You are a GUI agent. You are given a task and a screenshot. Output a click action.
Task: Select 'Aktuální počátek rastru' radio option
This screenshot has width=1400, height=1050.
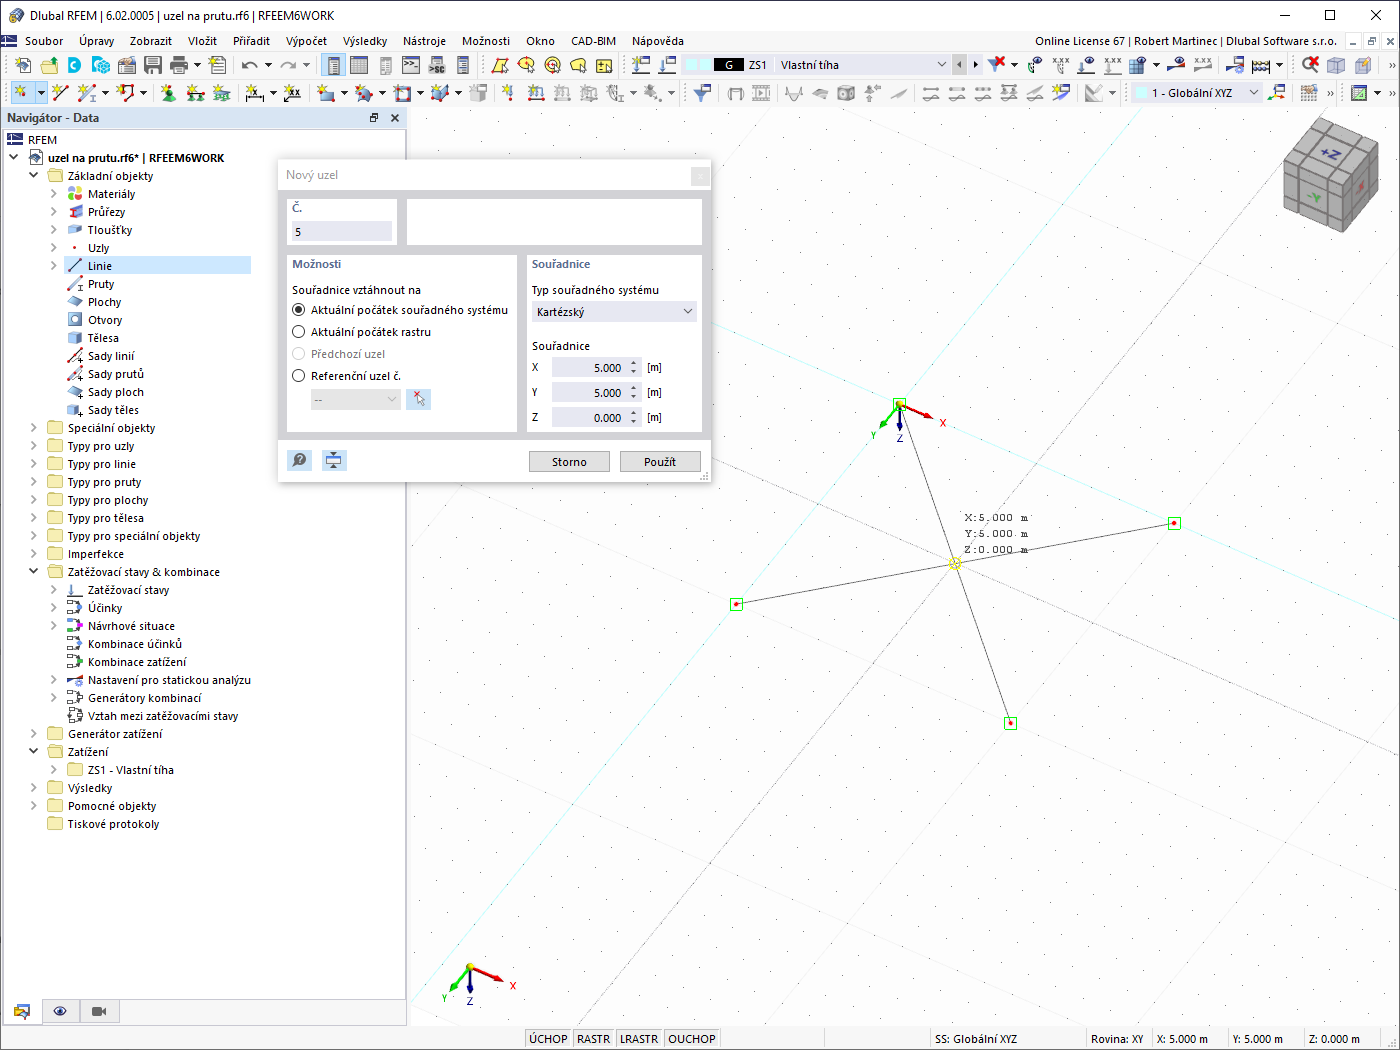pyautogui.click(x=298, y=332)
